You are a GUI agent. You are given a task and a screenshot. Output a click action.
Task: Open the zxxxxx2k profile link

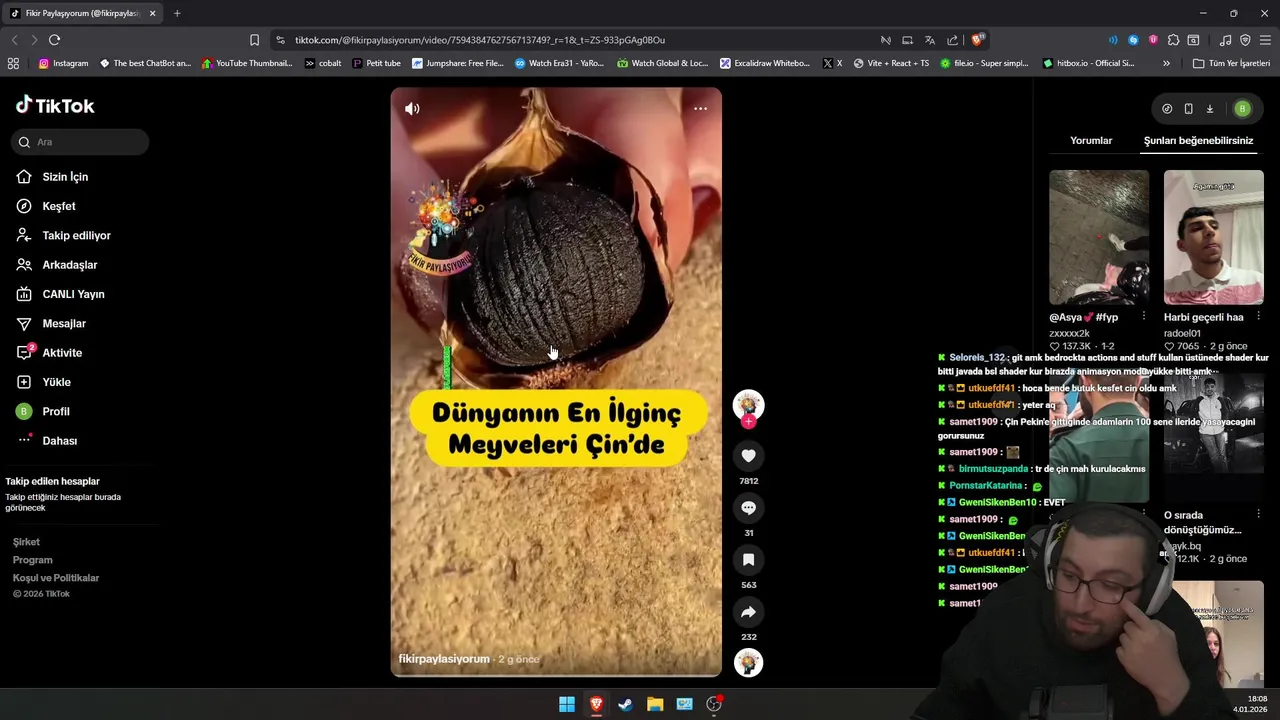pyautogui.click(x=1069, y=333)
